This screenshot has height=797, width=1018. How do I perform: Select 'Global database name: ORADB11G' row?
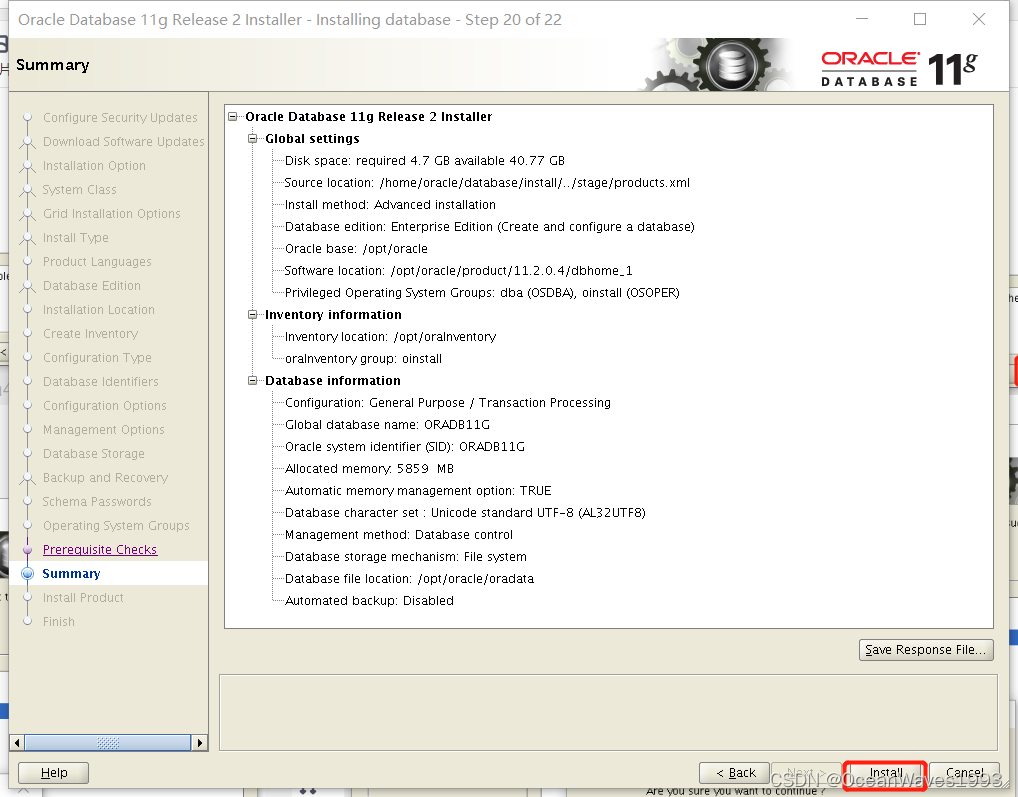click(x=387, y=425)
